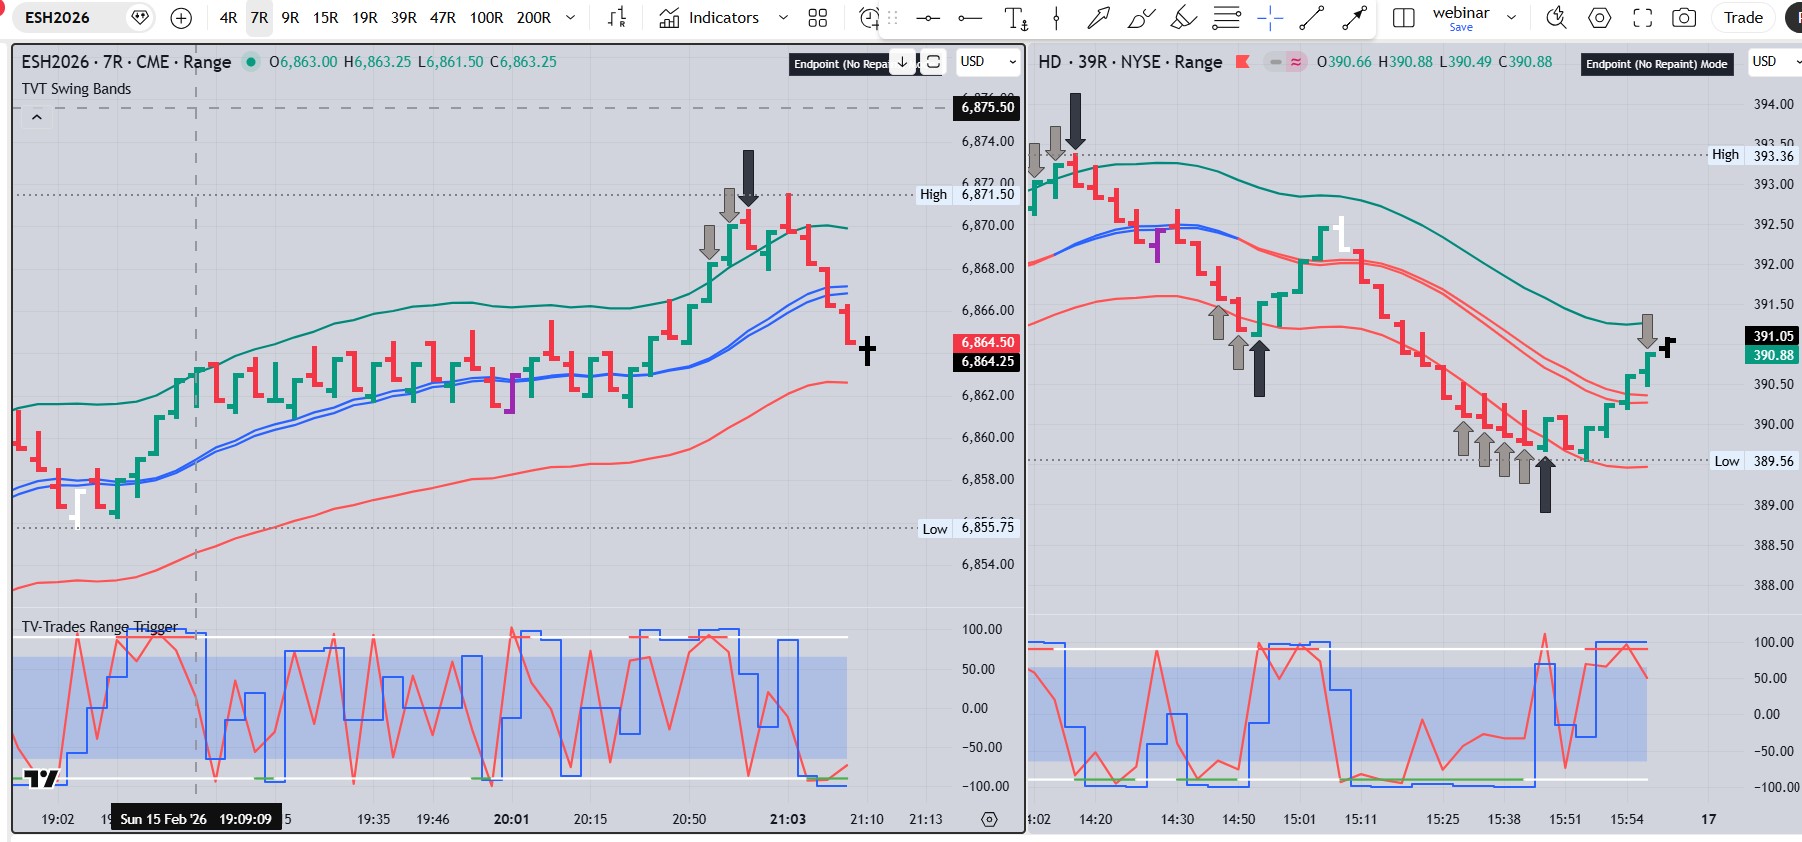Take a chart snapshot with camera icon

[x=1684, y=18]
